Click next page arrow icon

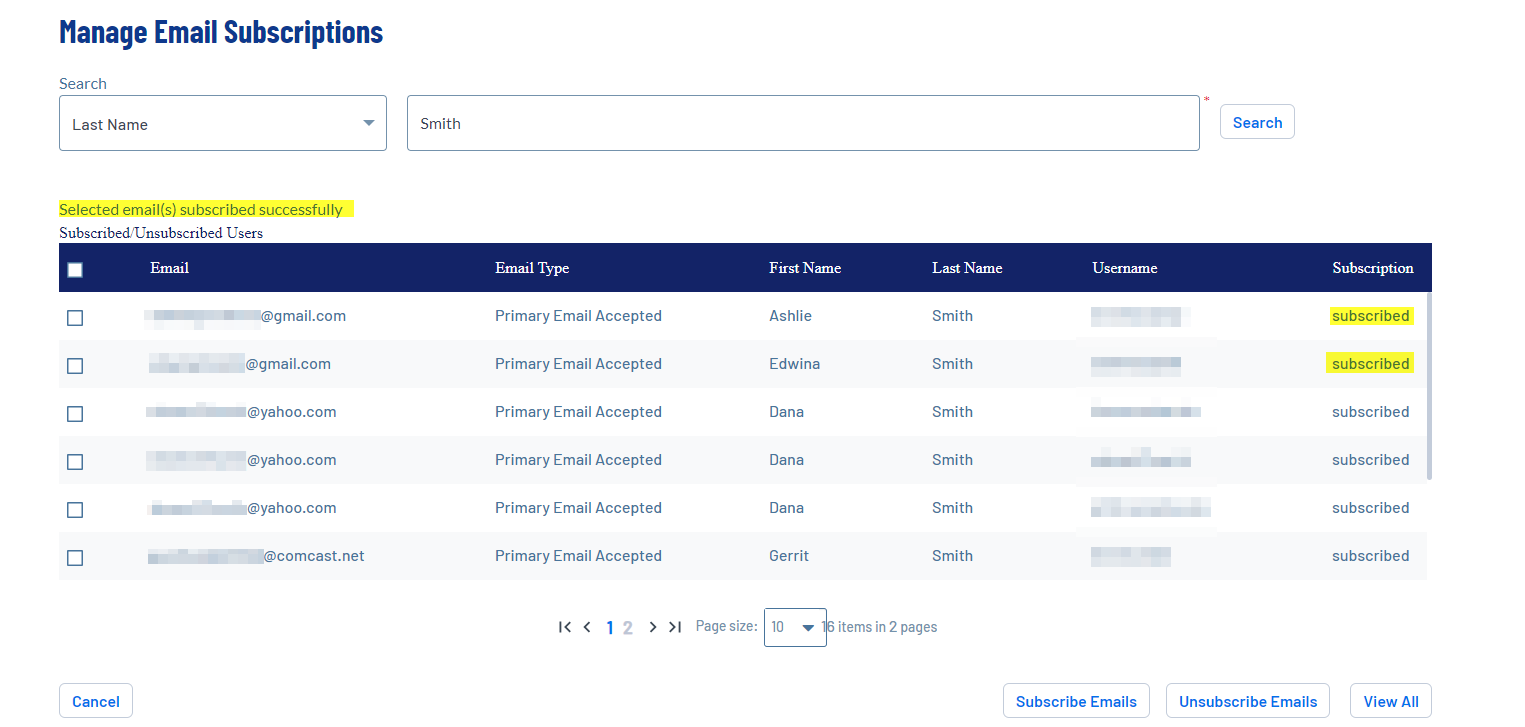pos(653,627)
